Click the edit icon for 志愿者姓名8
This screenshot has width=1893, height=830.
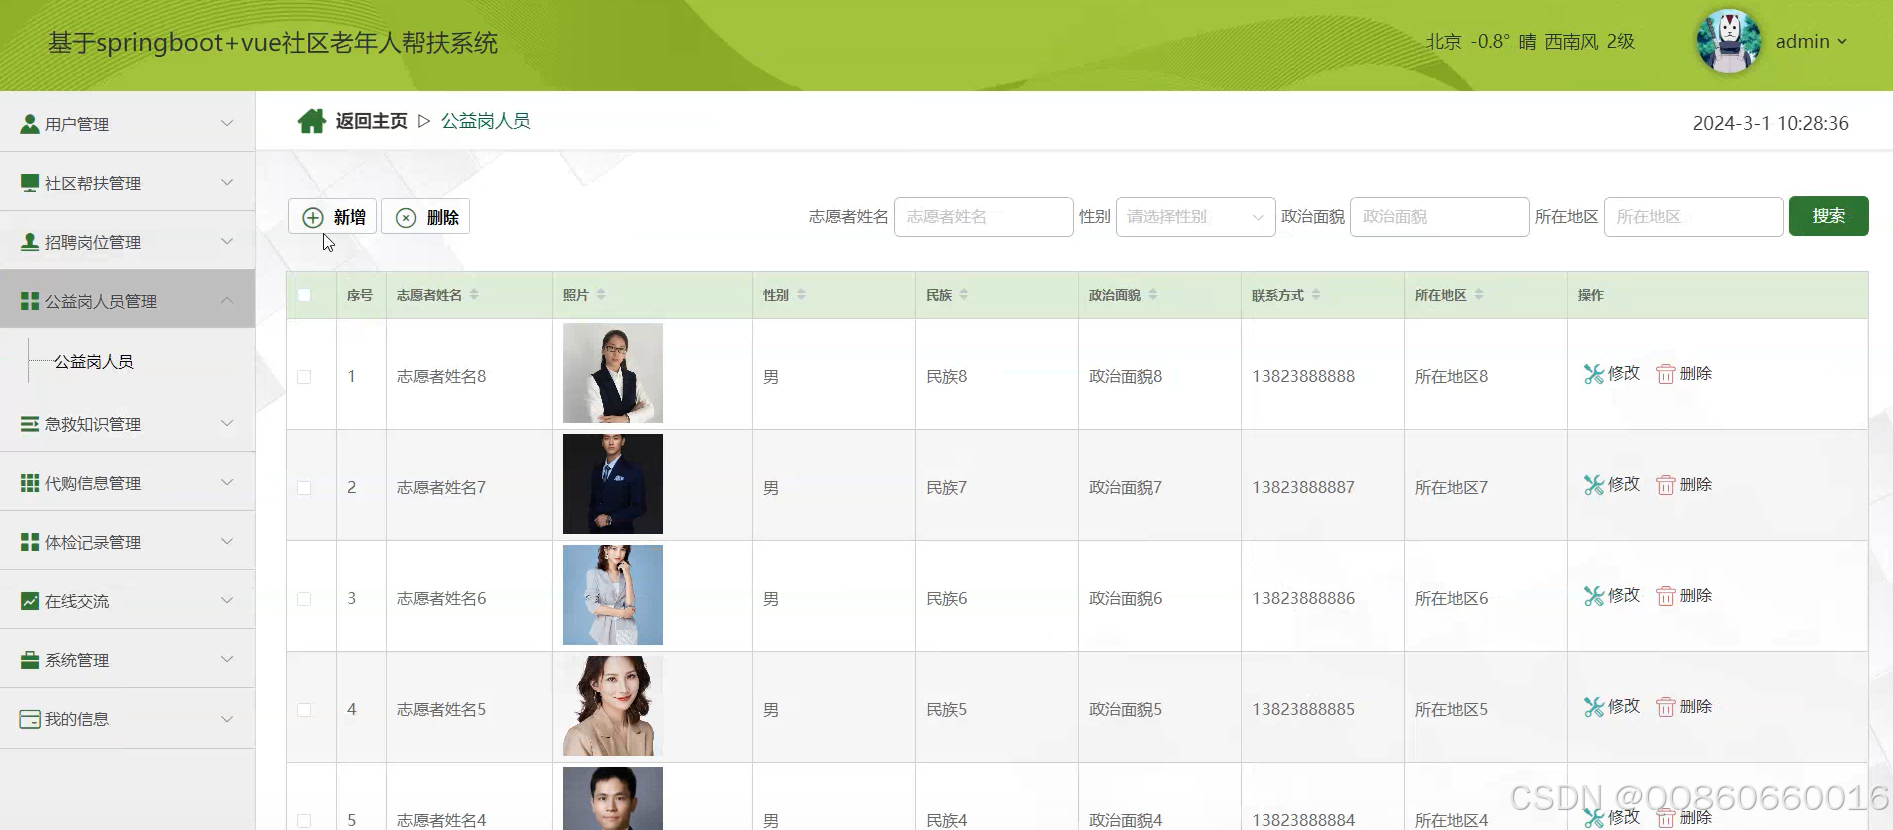(1594, 374)
